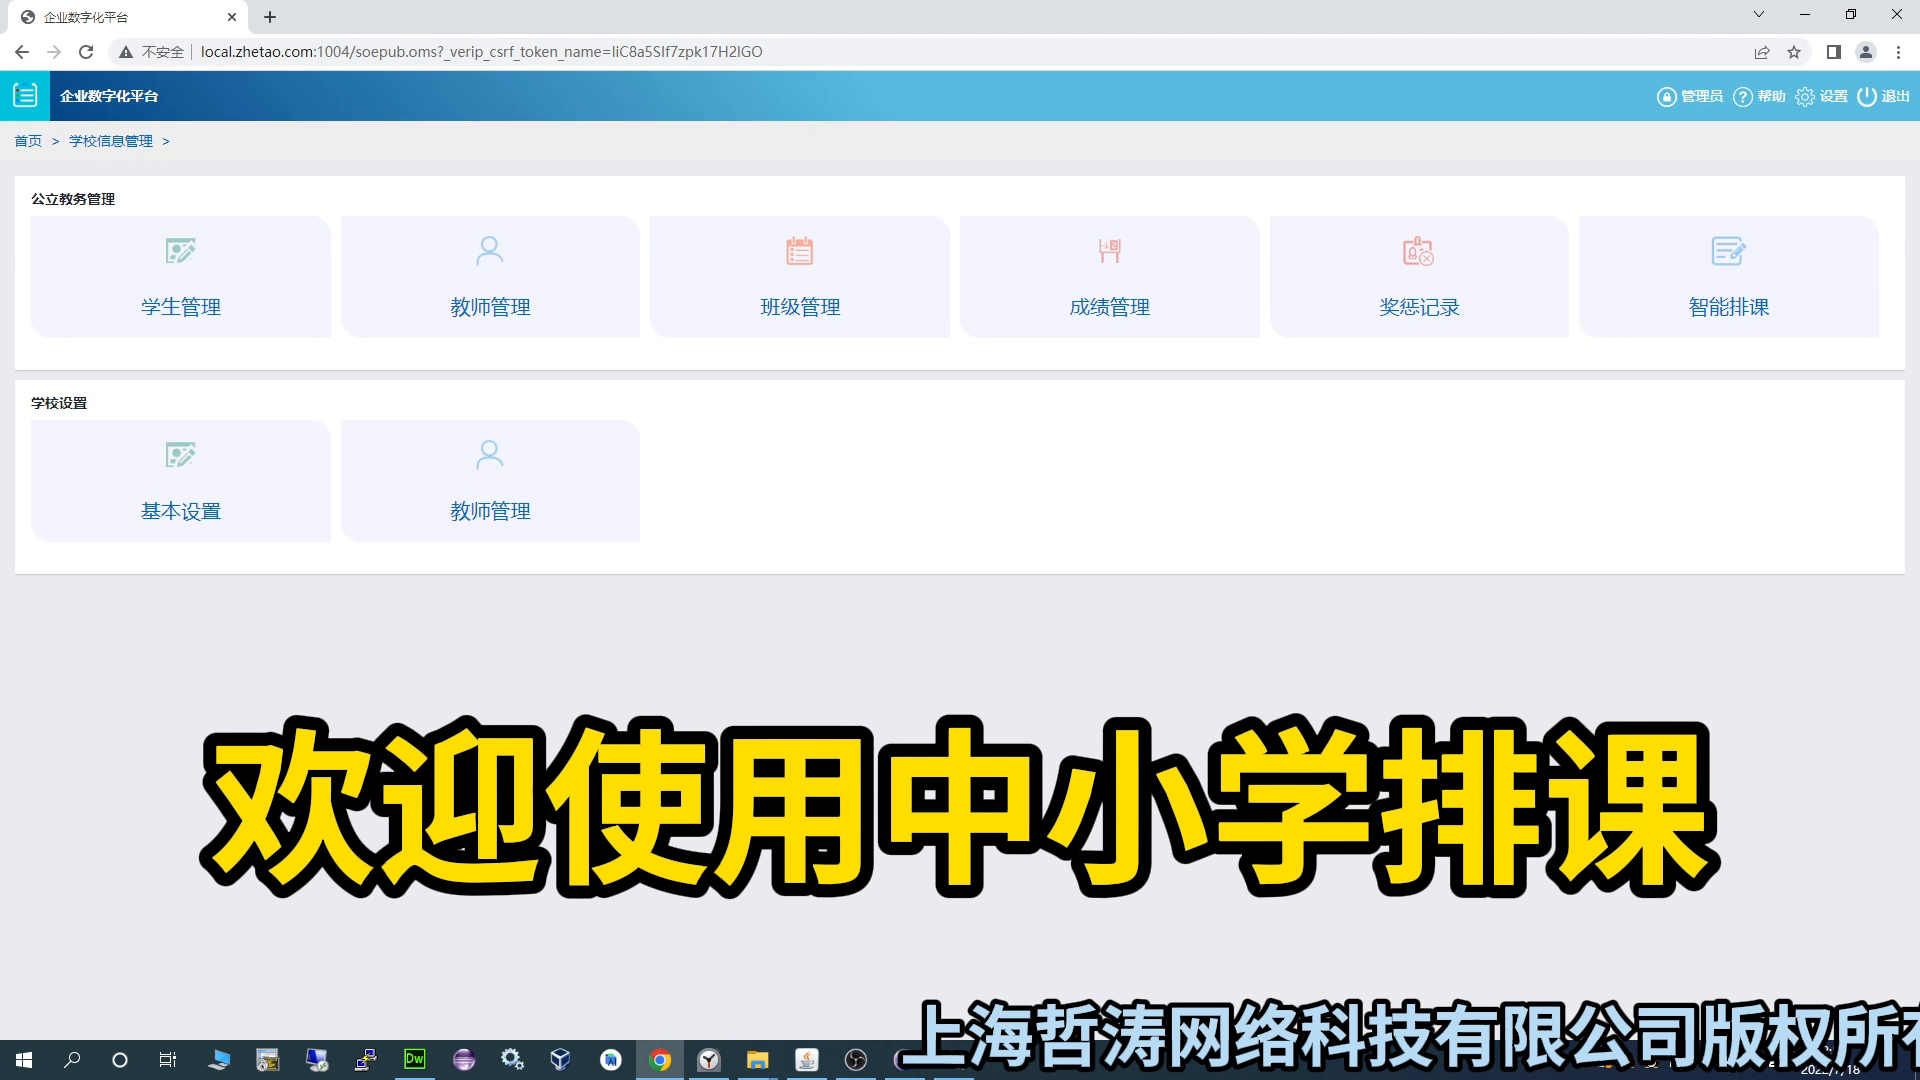Open 教师管理 under 公立教务管理
This screenshot has width=1920, height=1080.
click(x=489, y=251)
